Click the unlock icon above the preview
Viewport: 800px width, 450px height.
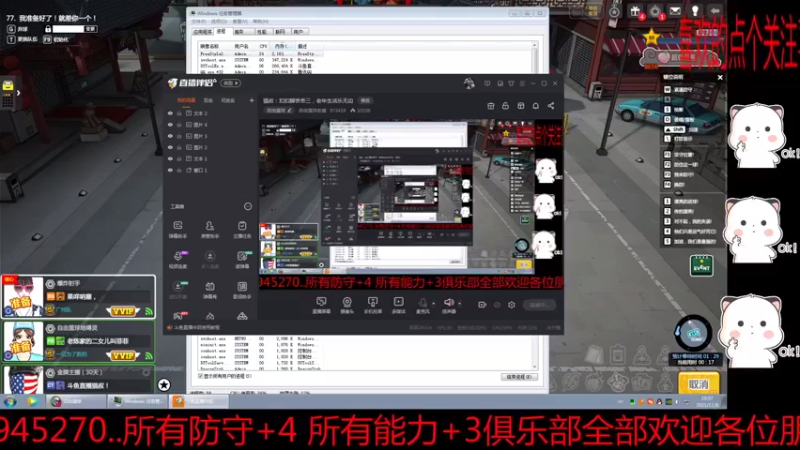point(506,106)
